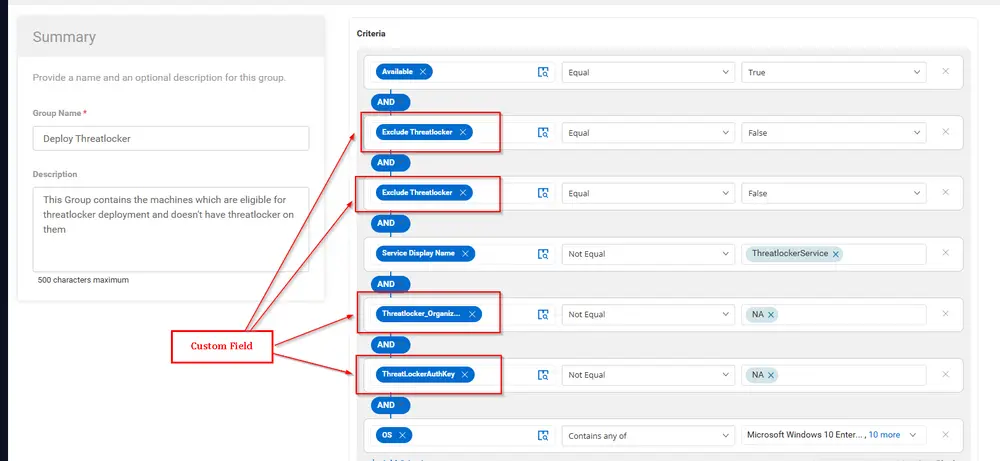Click the Group Name label
Viewport: 1000px width, 461px height.
tap(57, 113)
